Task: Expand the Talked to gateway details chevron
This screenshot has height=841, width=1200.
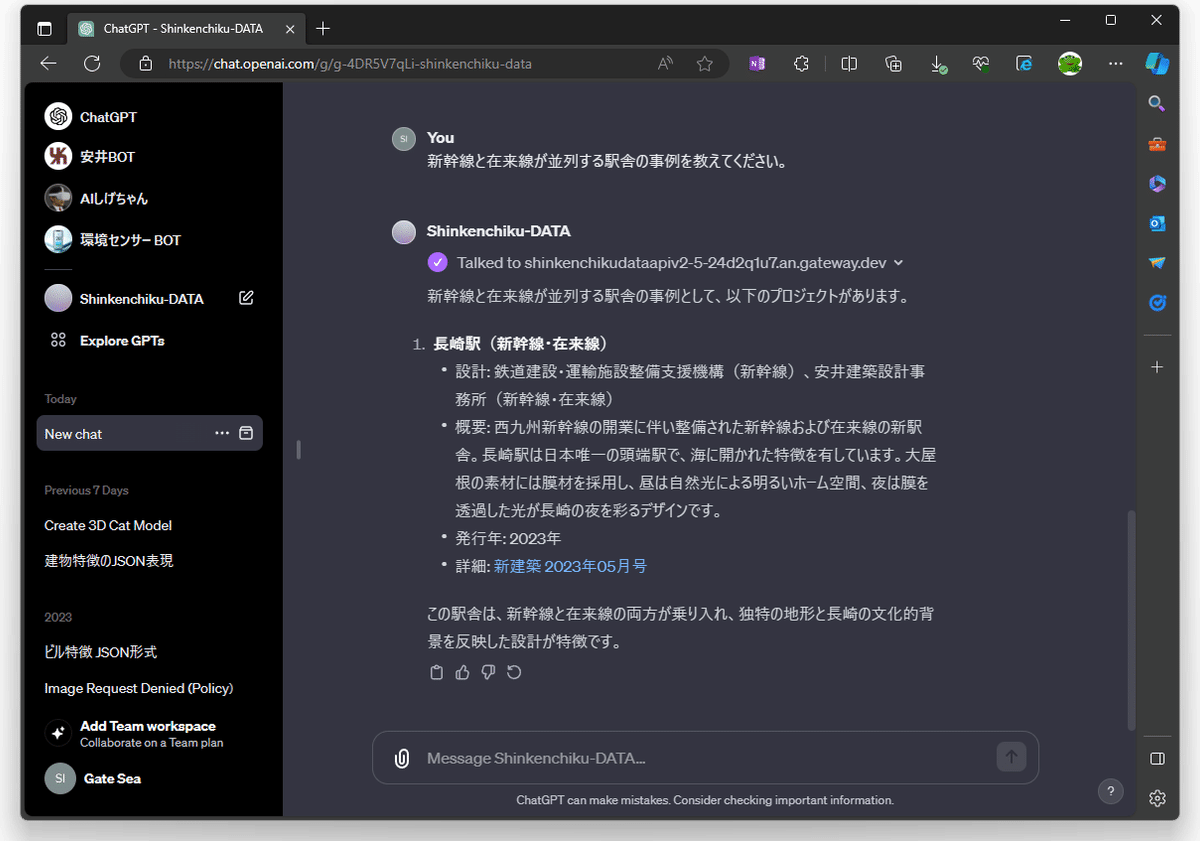Action: pos(898,263)
